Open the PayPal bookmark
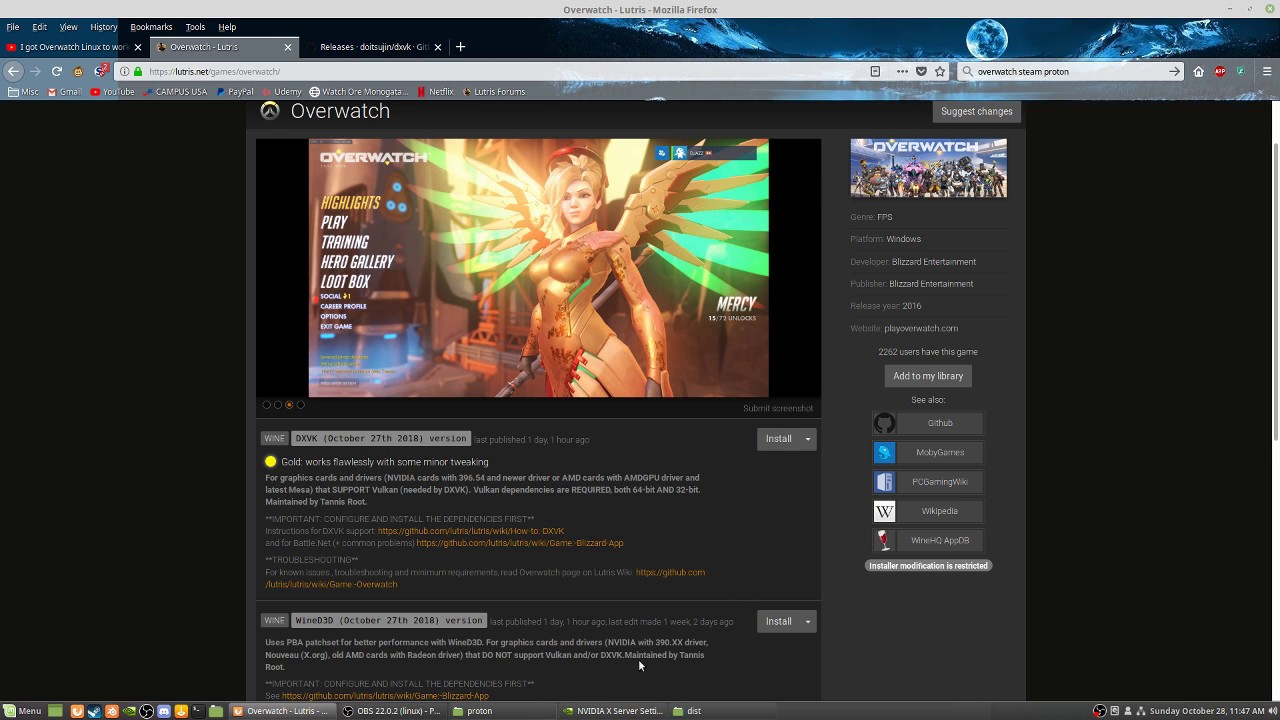Viewport: 1280px width, 720px height. pos(235,92)
